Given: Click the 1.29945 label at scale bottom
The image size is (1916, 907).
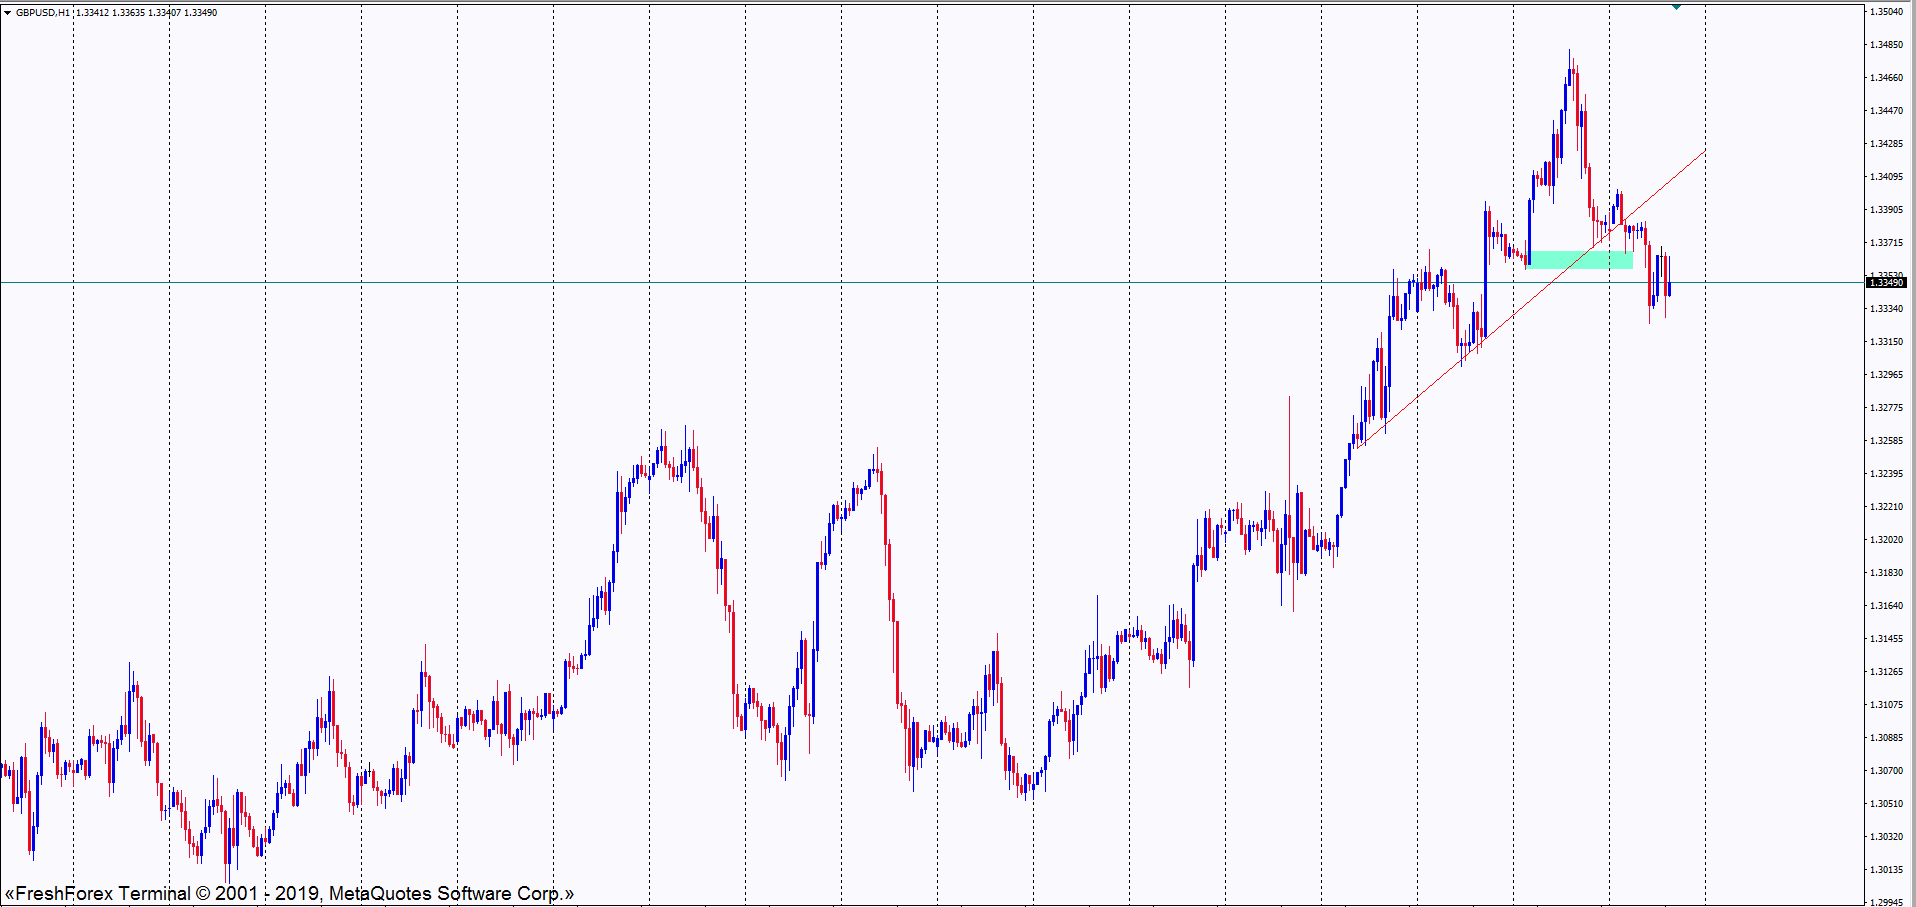Looking at the screenshot, I should [1886, 902].
